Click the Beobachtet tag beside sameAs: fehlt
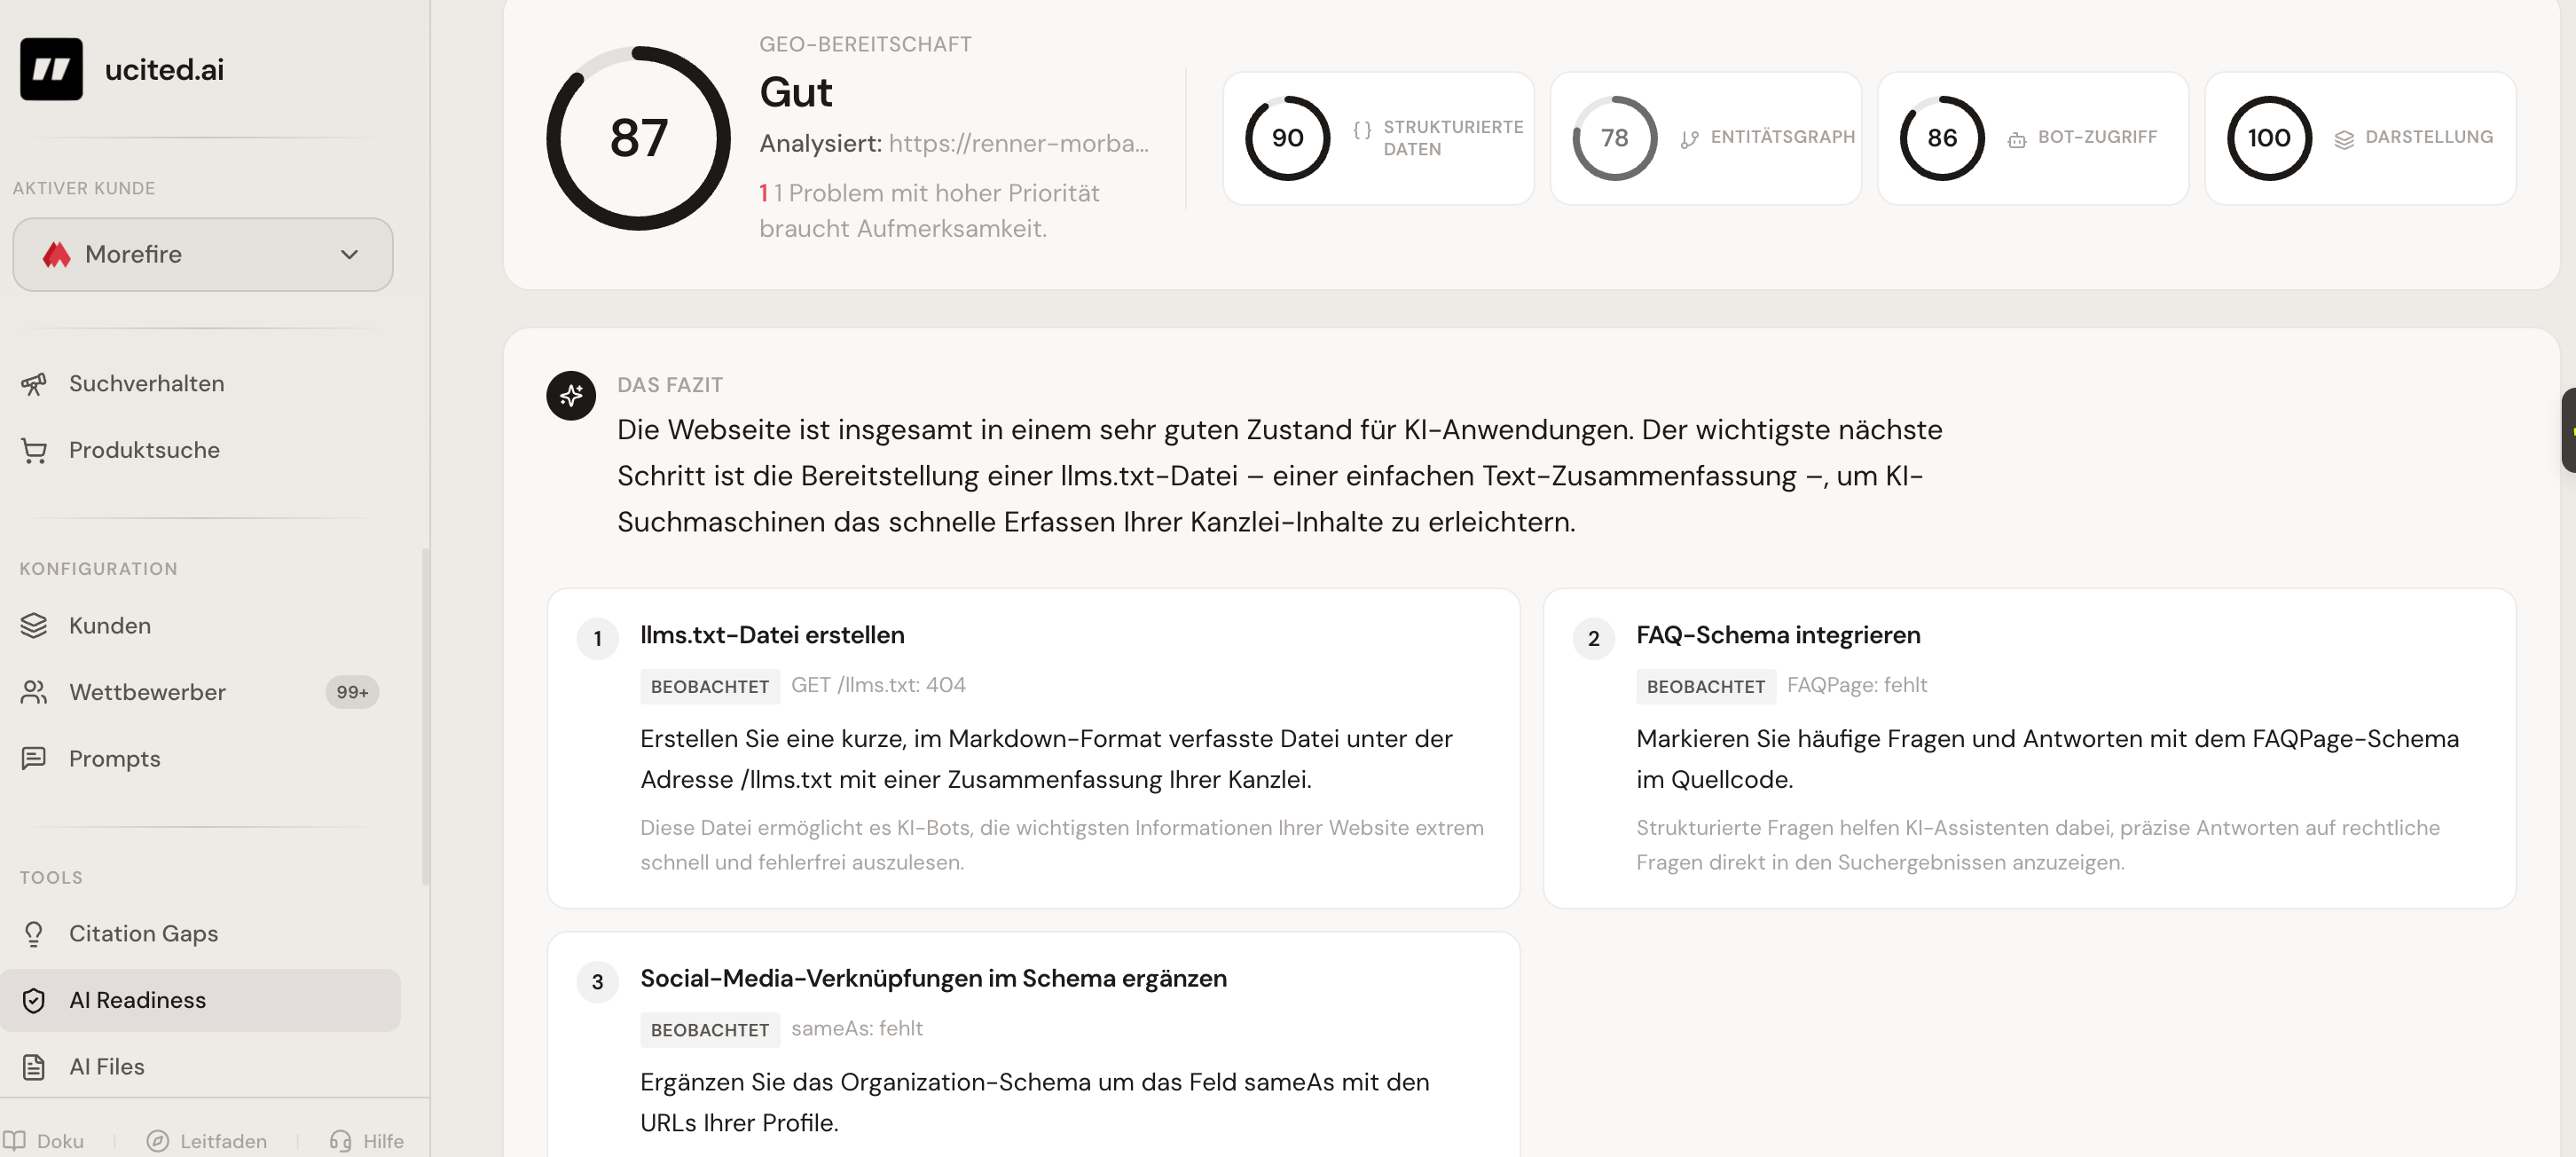The height and width of the screenshot is (1157, 2576). point(709,1029)
